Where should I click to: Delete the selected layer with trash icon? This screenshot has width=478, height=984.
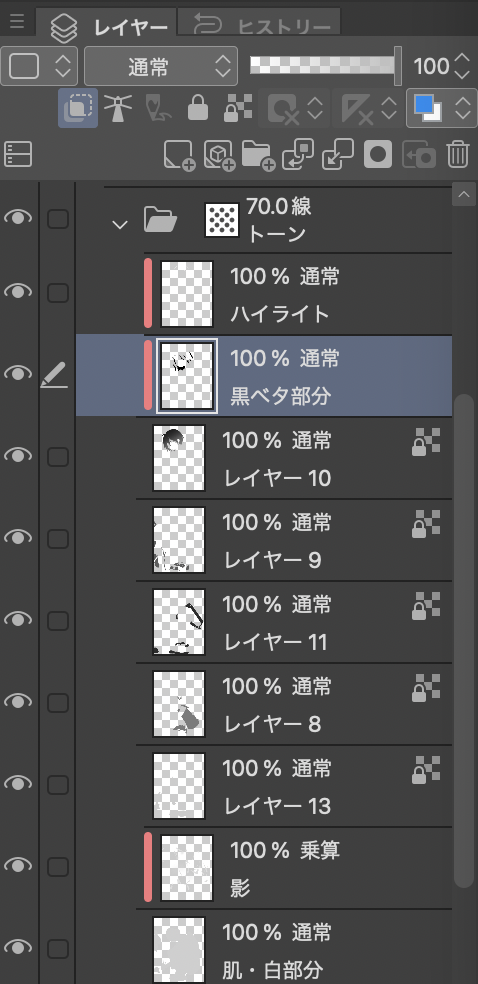(x=458, y=154)
